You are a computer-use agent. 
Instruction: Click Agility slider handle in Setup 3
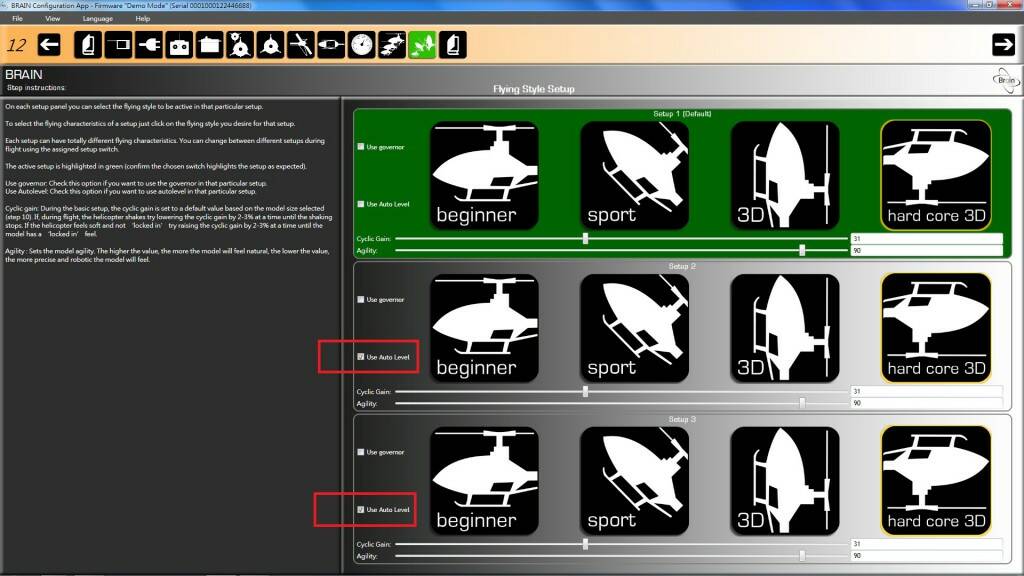tap(802, 556)
